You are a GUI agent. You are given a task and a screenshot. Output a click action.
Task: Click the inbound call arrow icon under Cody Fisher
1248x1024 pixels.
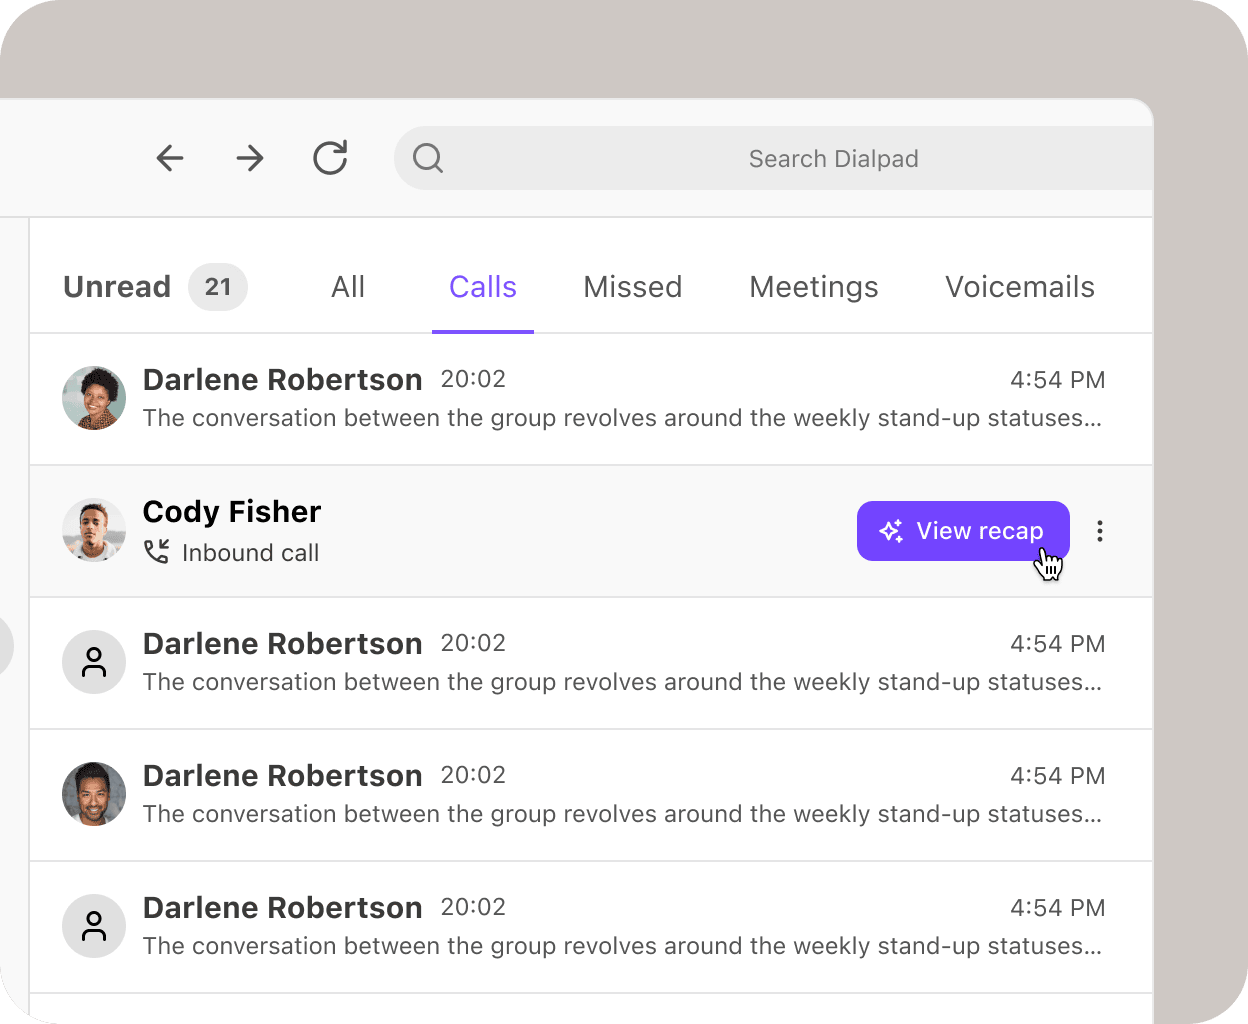[x=156, y=551]
